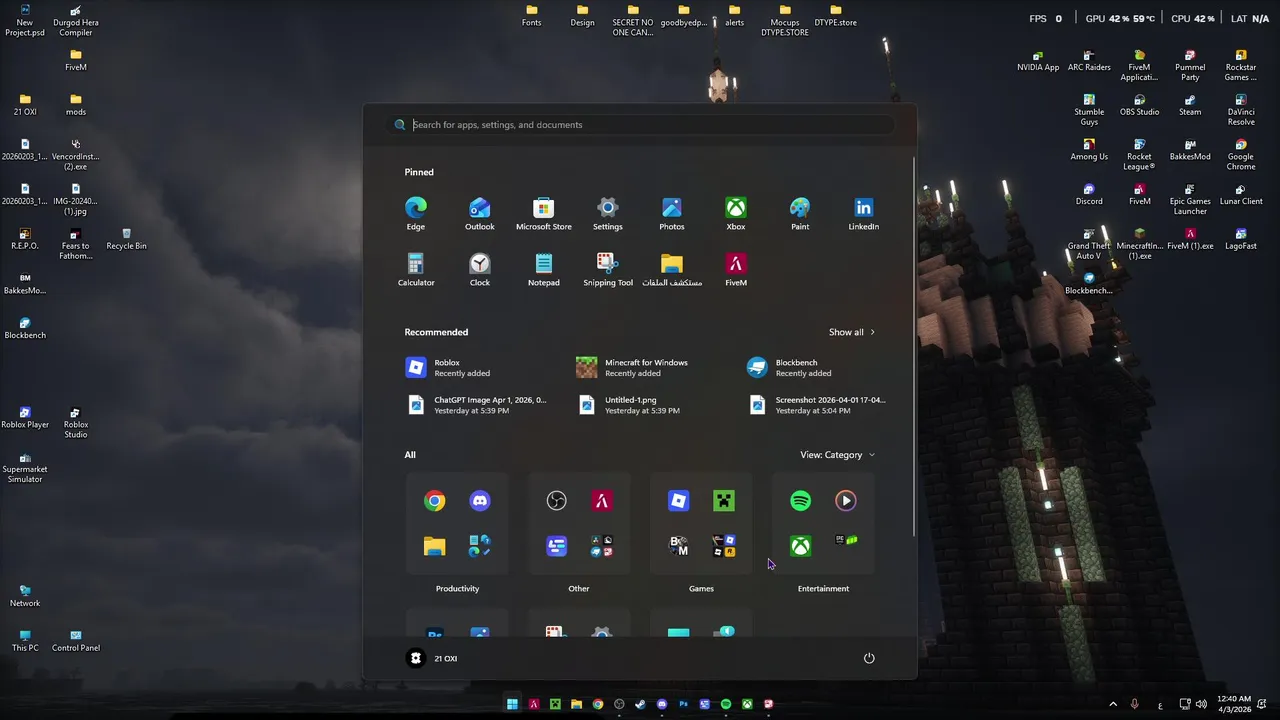The height and width of the screenshot is (720, 1280).
Task: Open the clock and date on taskbar
Action: click(x=1235, y=704)
